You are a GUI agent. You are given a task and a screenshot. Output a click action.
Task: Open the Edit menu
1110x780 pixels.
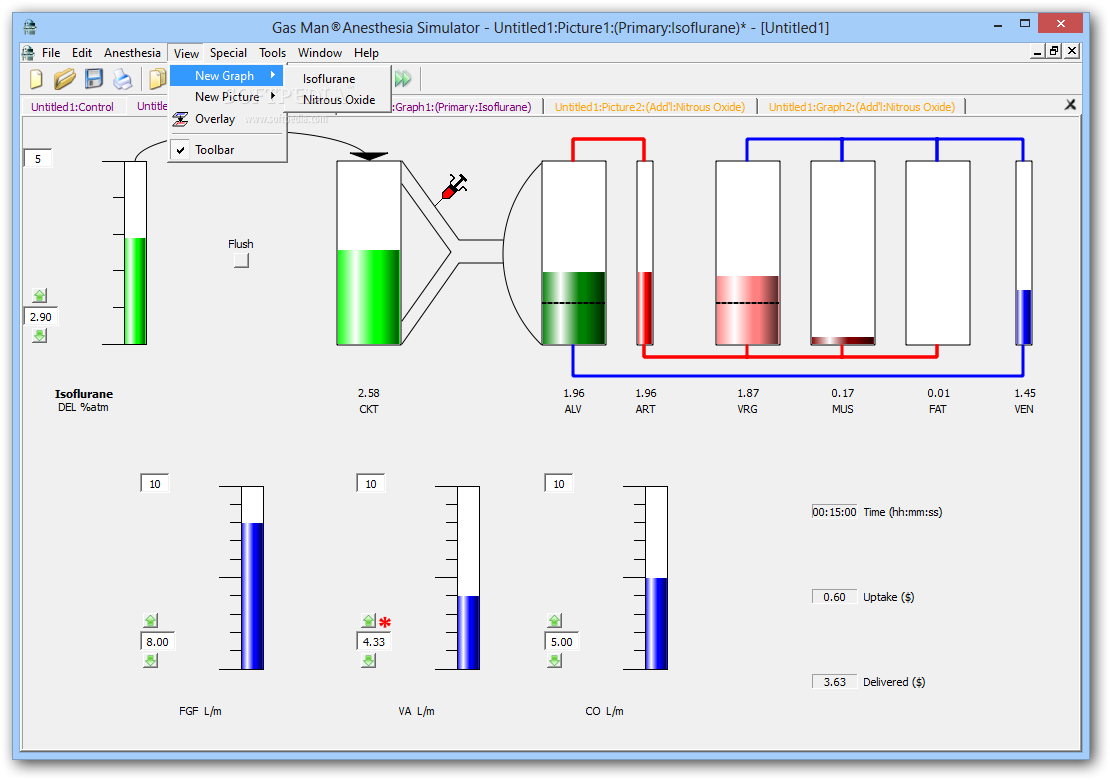[x=81, y=52]
